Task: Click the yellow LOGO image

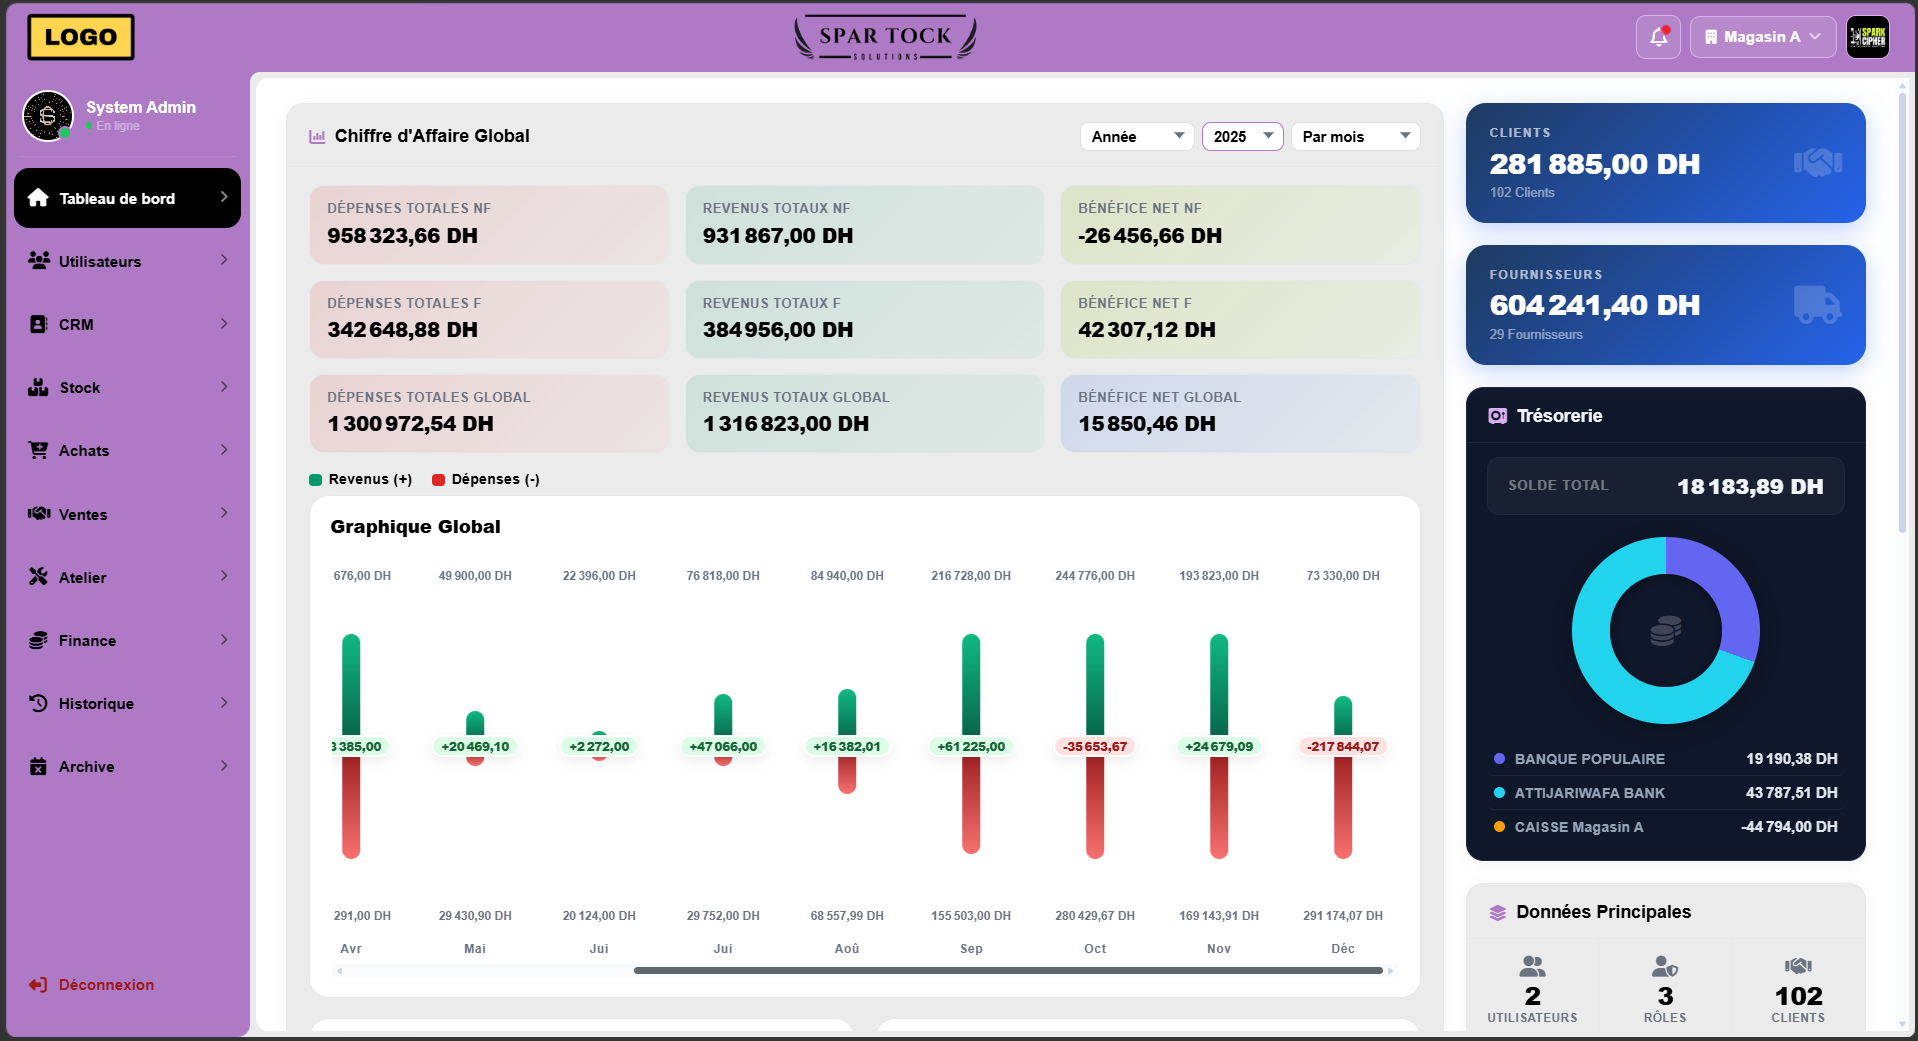Action: pos(81,37)
